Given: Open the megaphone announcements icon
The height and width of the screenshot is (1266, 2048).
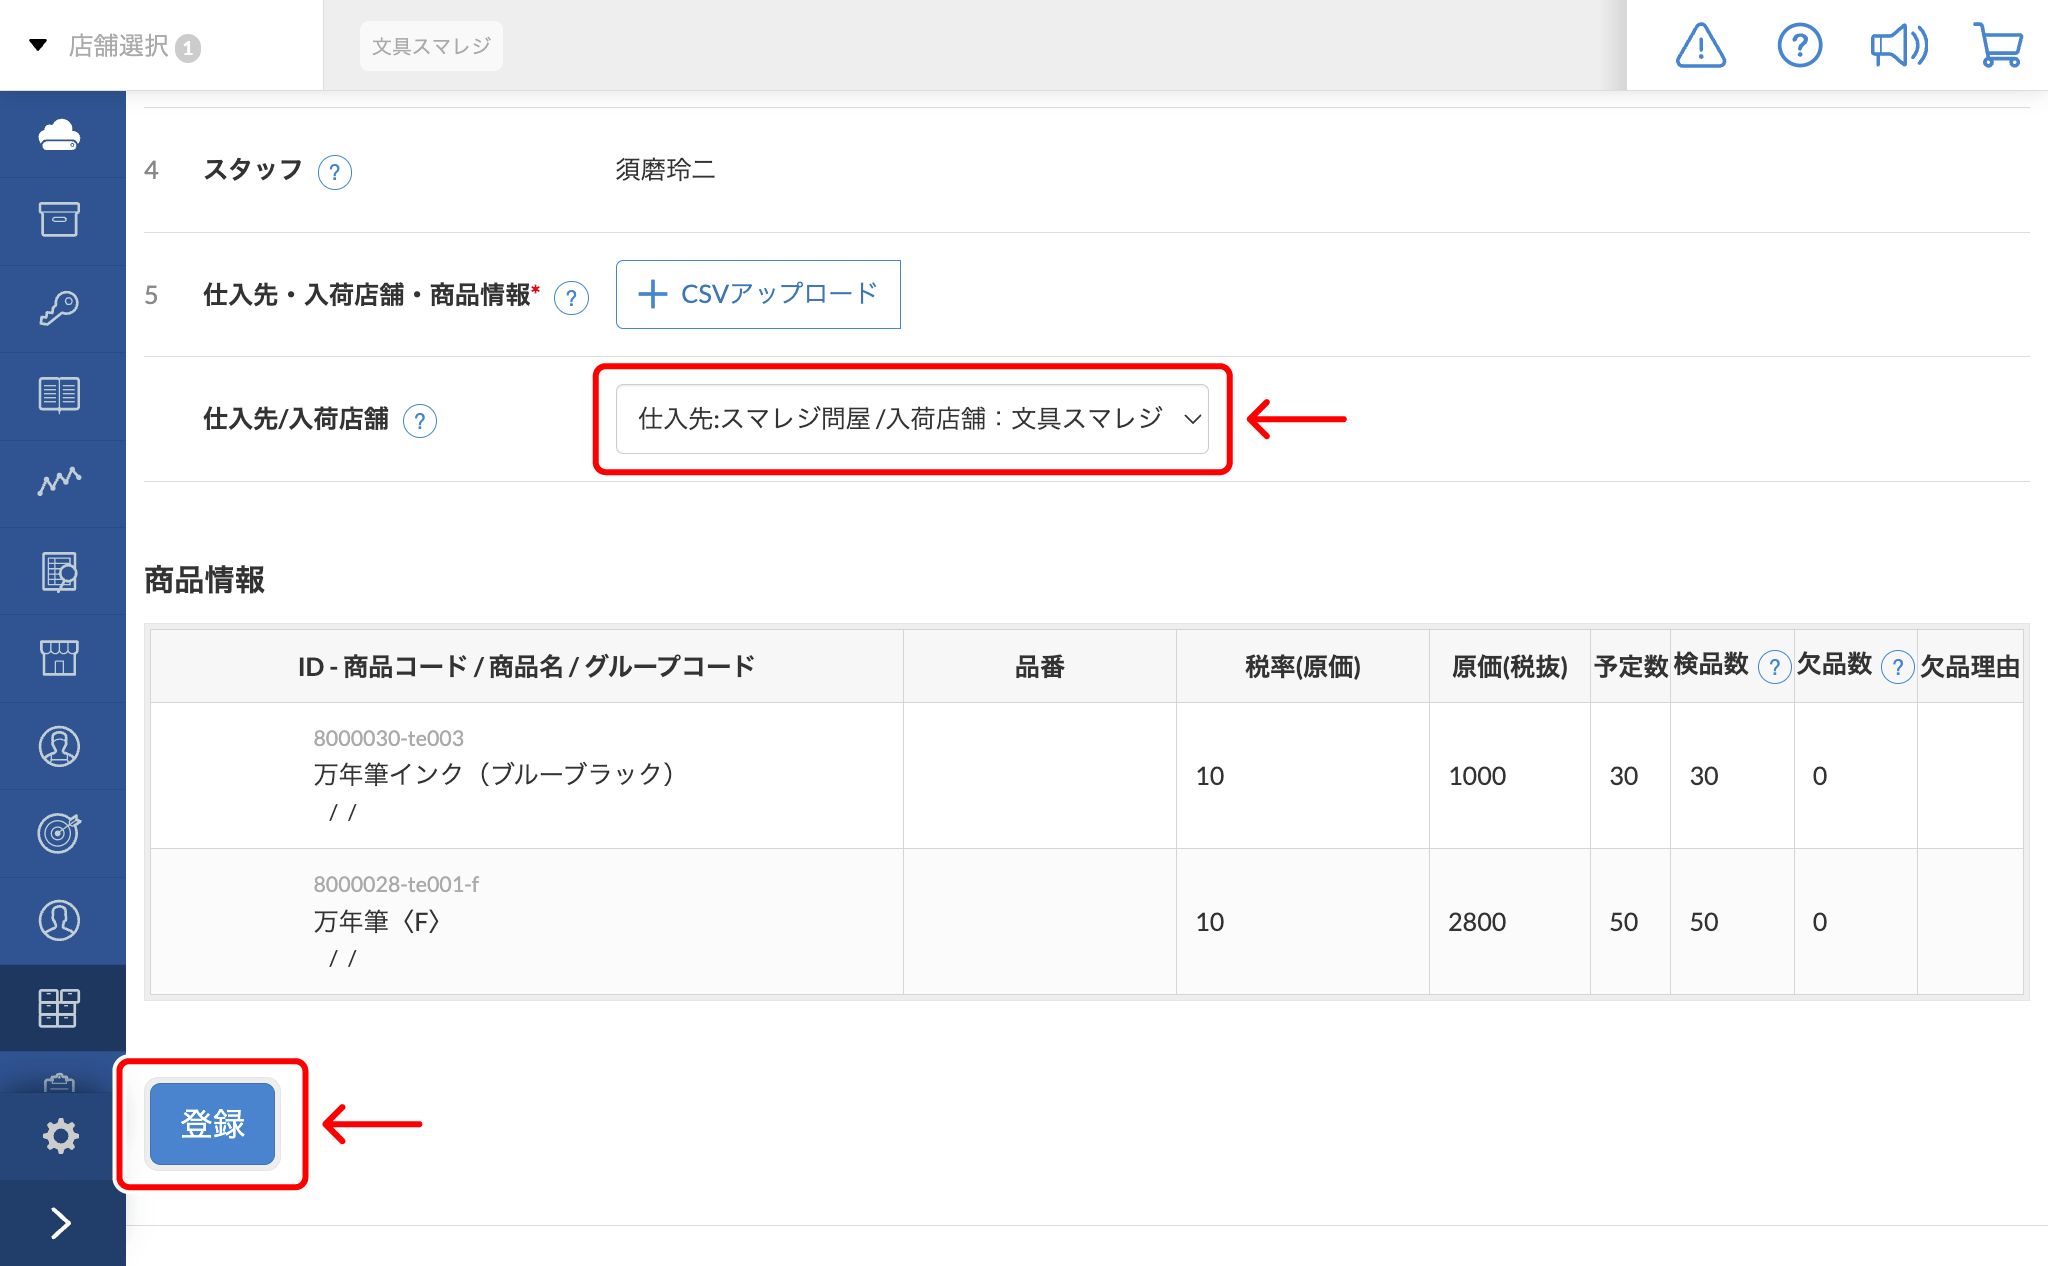Looking at the screenshot, I should click(1898, 46).
